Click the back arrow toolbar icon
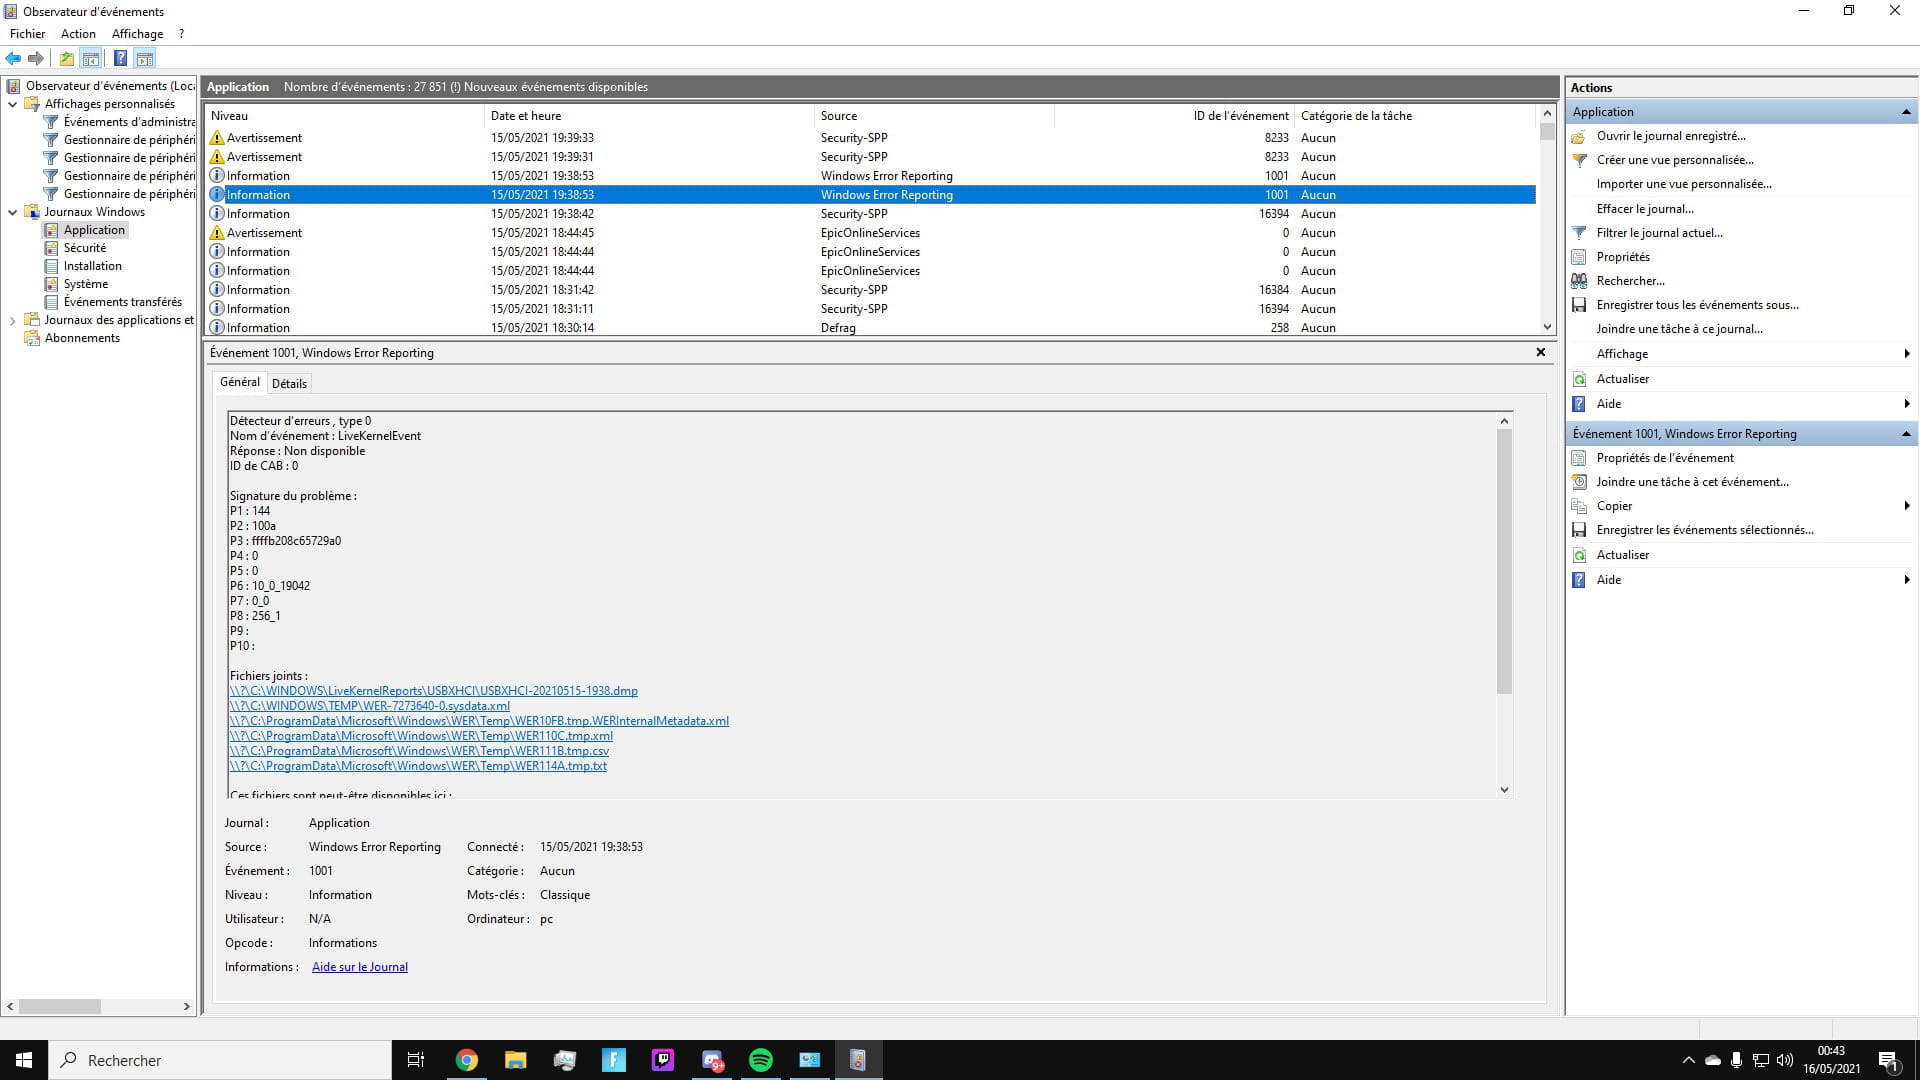This screenshot has width=1920, height=1080. click(13, 59)
